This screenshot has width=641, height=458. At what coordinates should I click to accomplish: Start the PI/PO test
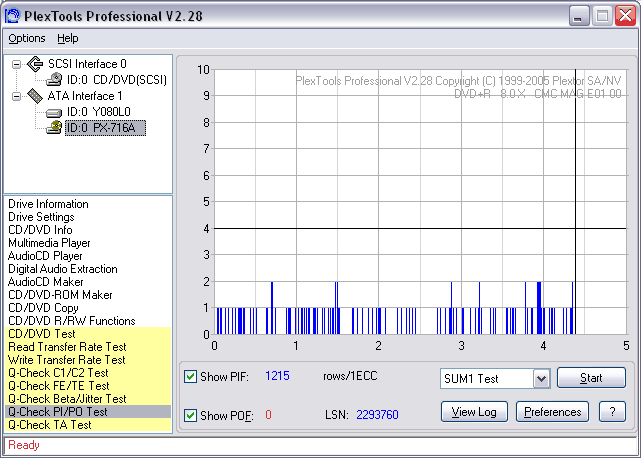click(591, 377)
